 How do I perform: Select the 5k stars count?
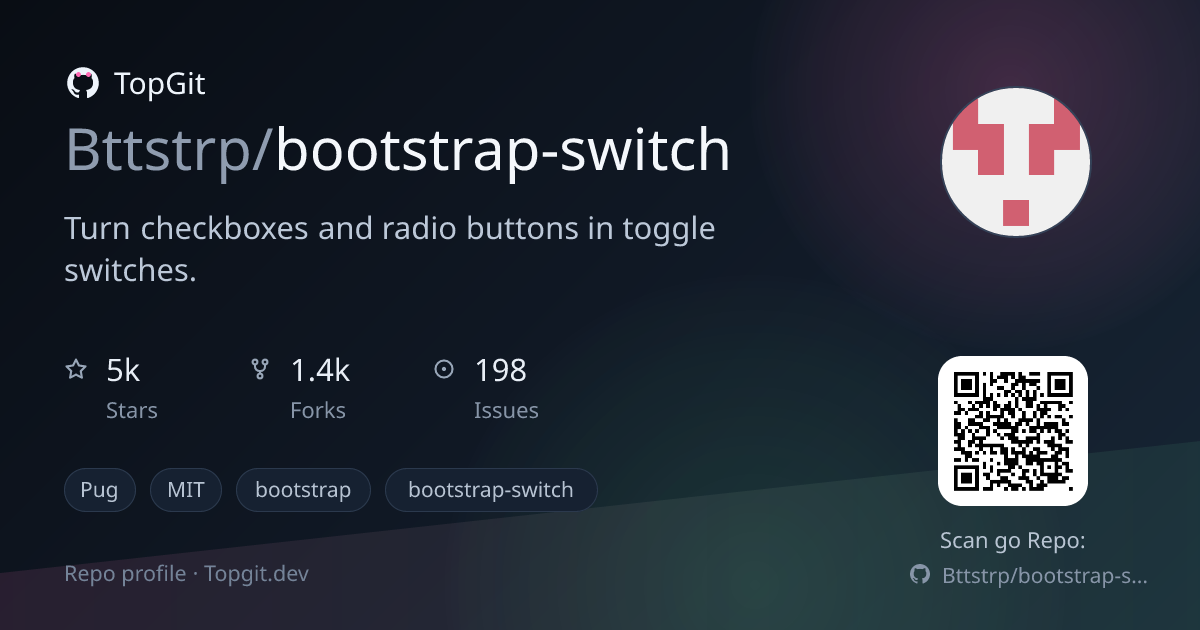tap(123, 371)
